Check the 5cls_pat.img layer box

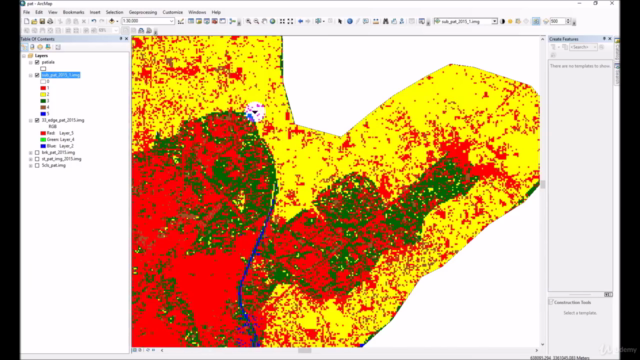pos(37,166)
